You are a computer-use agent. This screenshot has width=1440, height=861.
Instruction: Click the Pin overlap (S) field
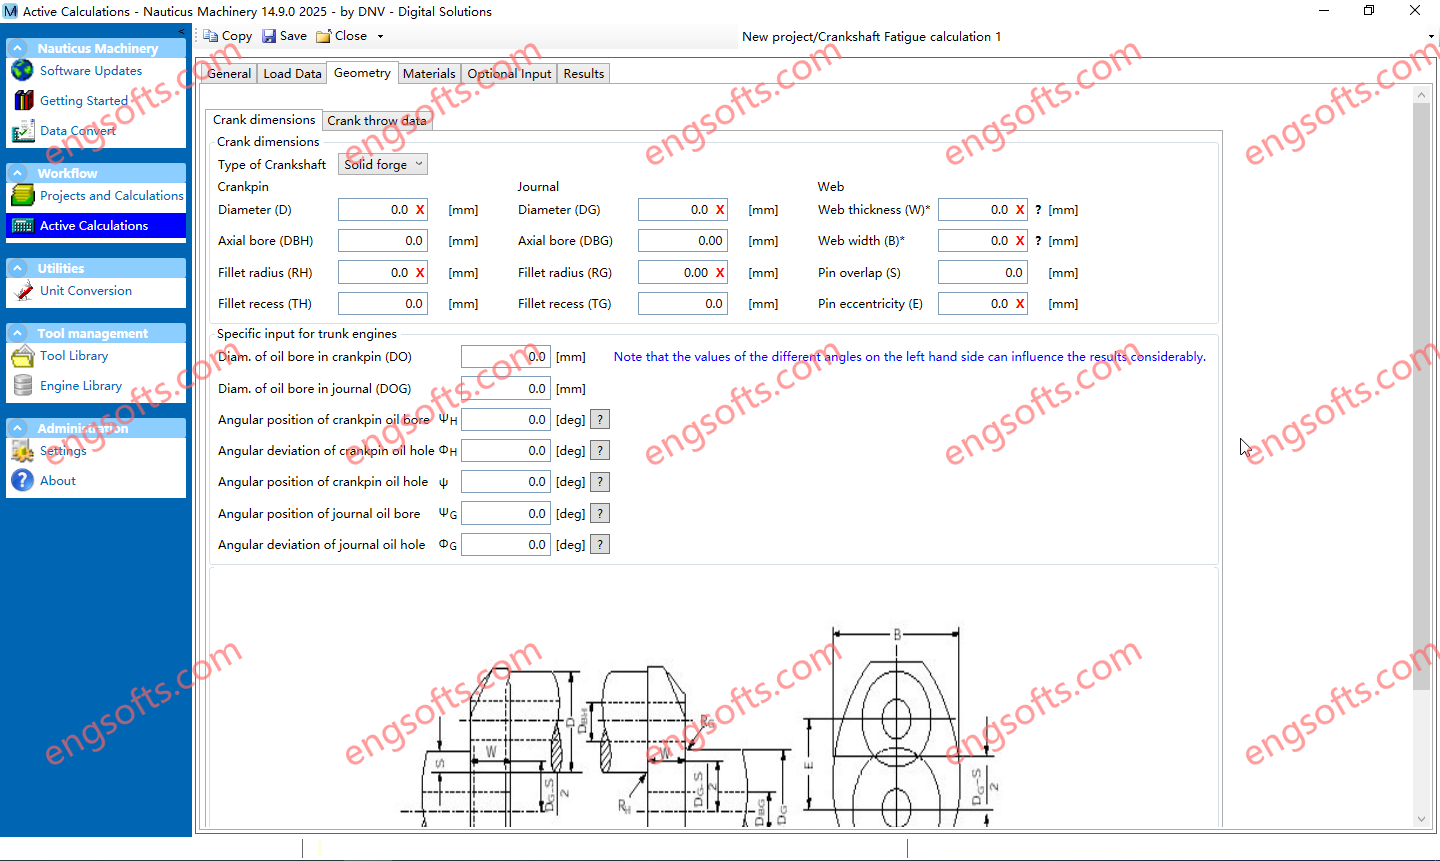coord(983,273)
